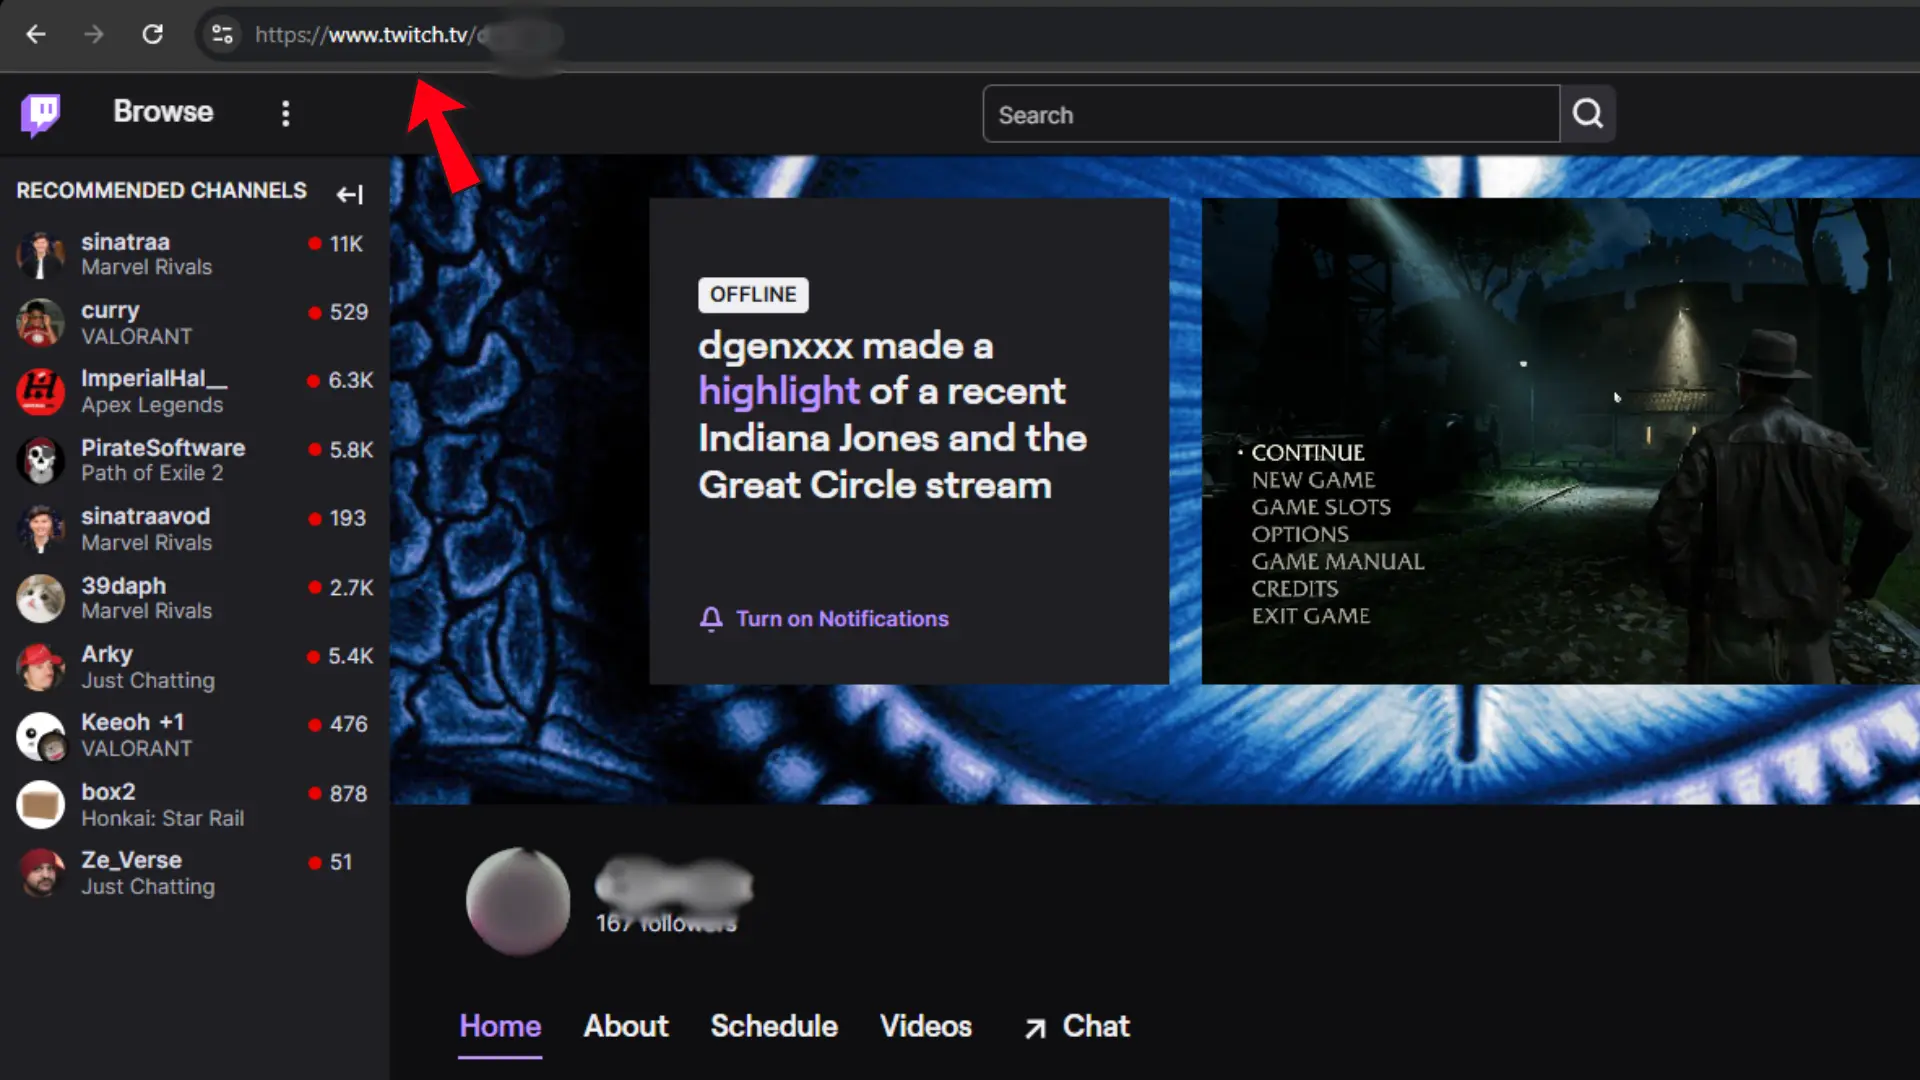Click the RECOMMENDED CHANNELS heading

[161, 190]
